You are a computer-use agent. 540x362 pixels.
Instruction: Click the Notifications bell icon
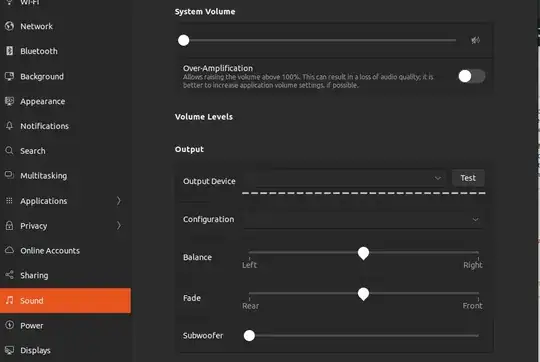tap(10, 126)
